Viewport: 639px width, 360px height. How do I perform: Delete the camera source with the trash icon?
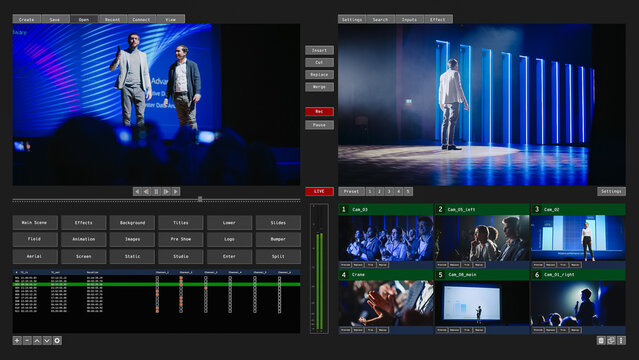pos(601,340)
